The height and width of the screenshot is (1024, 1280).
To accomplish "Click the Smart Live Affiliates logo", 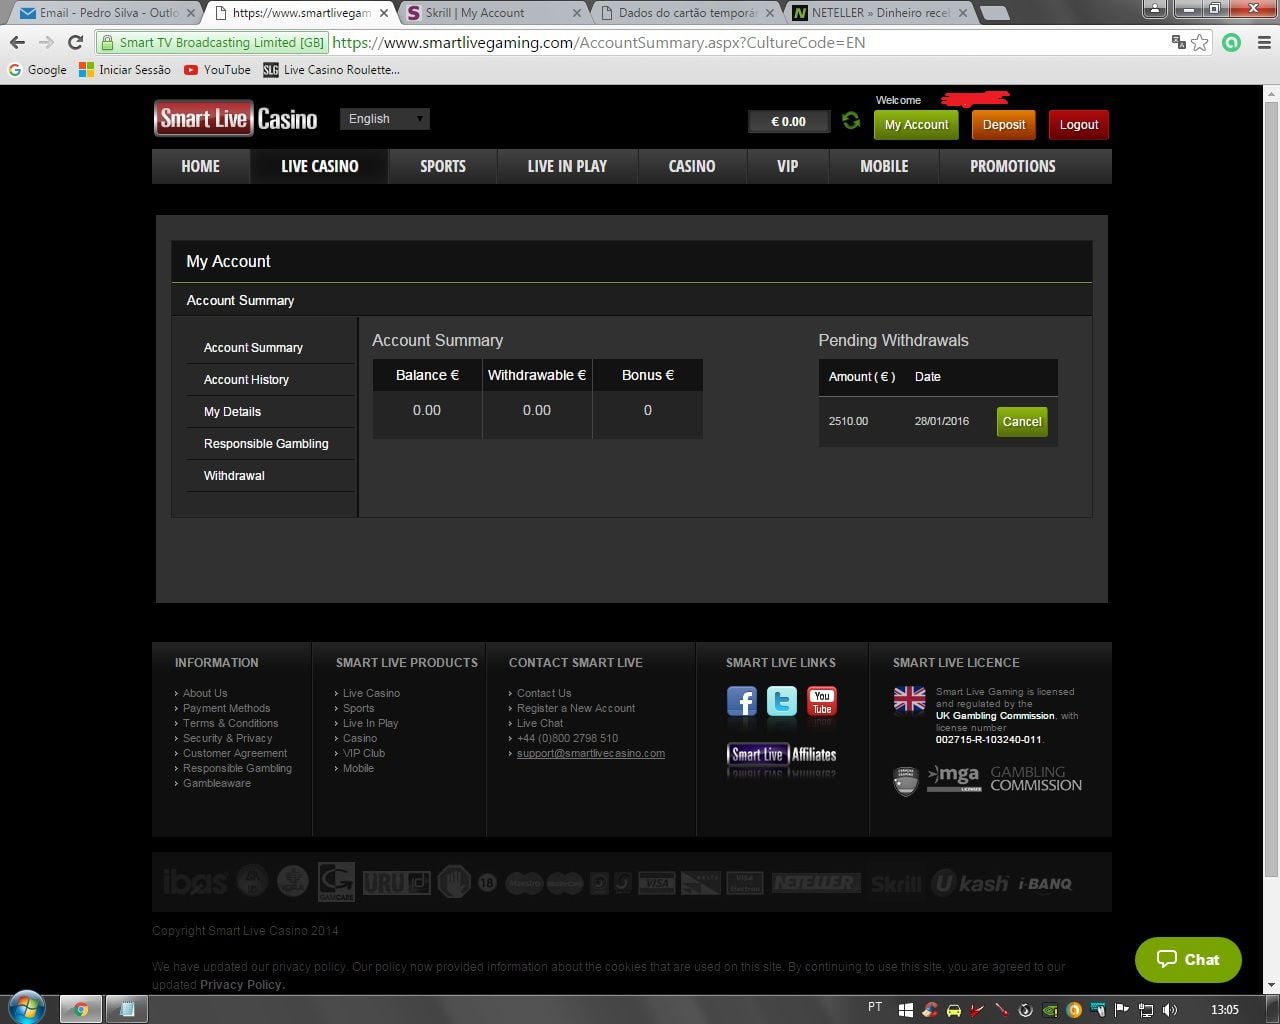I will pos(782,756).
